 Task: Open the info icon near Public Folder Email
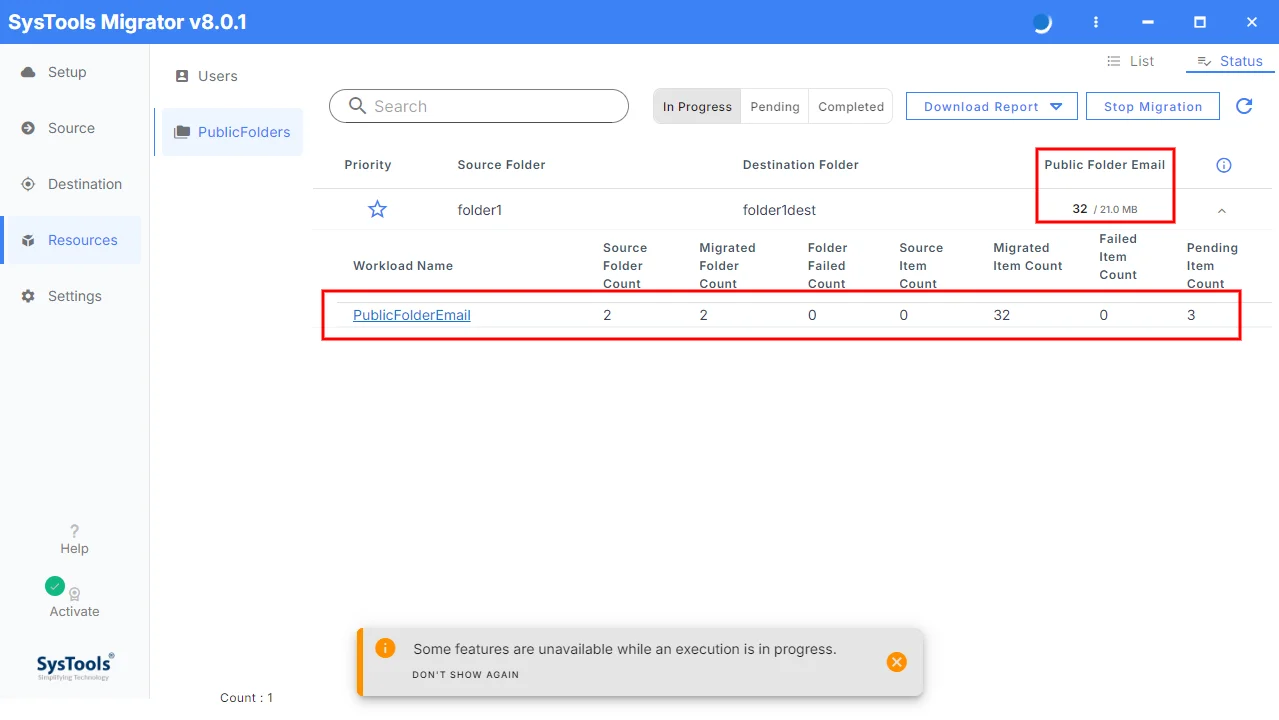(1223, 165)
